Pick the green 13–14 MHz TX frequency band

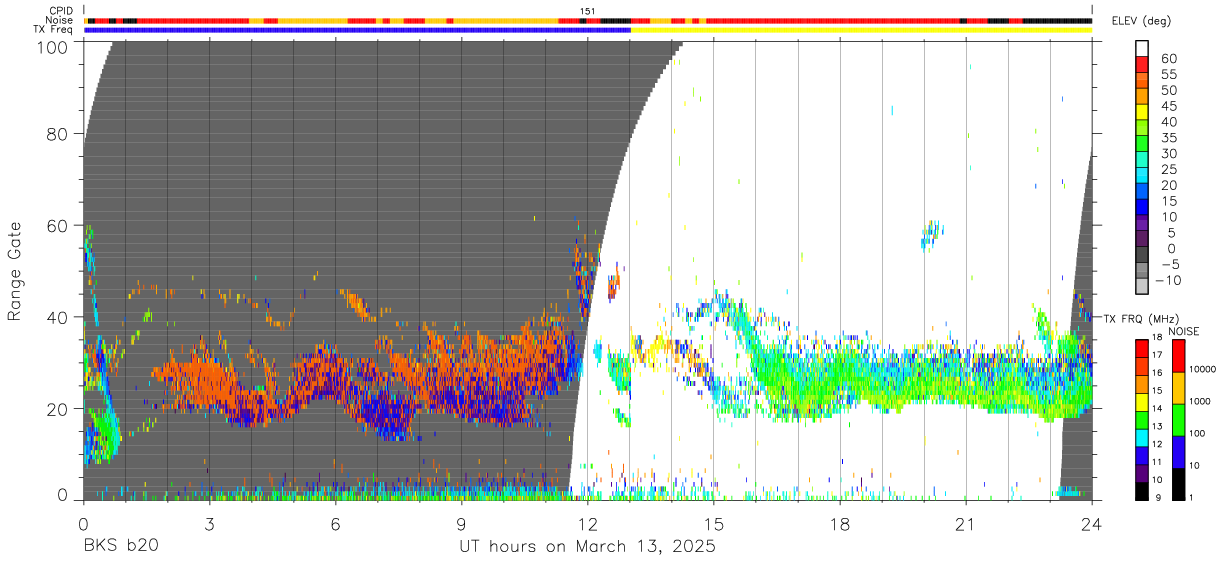point(1142,420)
